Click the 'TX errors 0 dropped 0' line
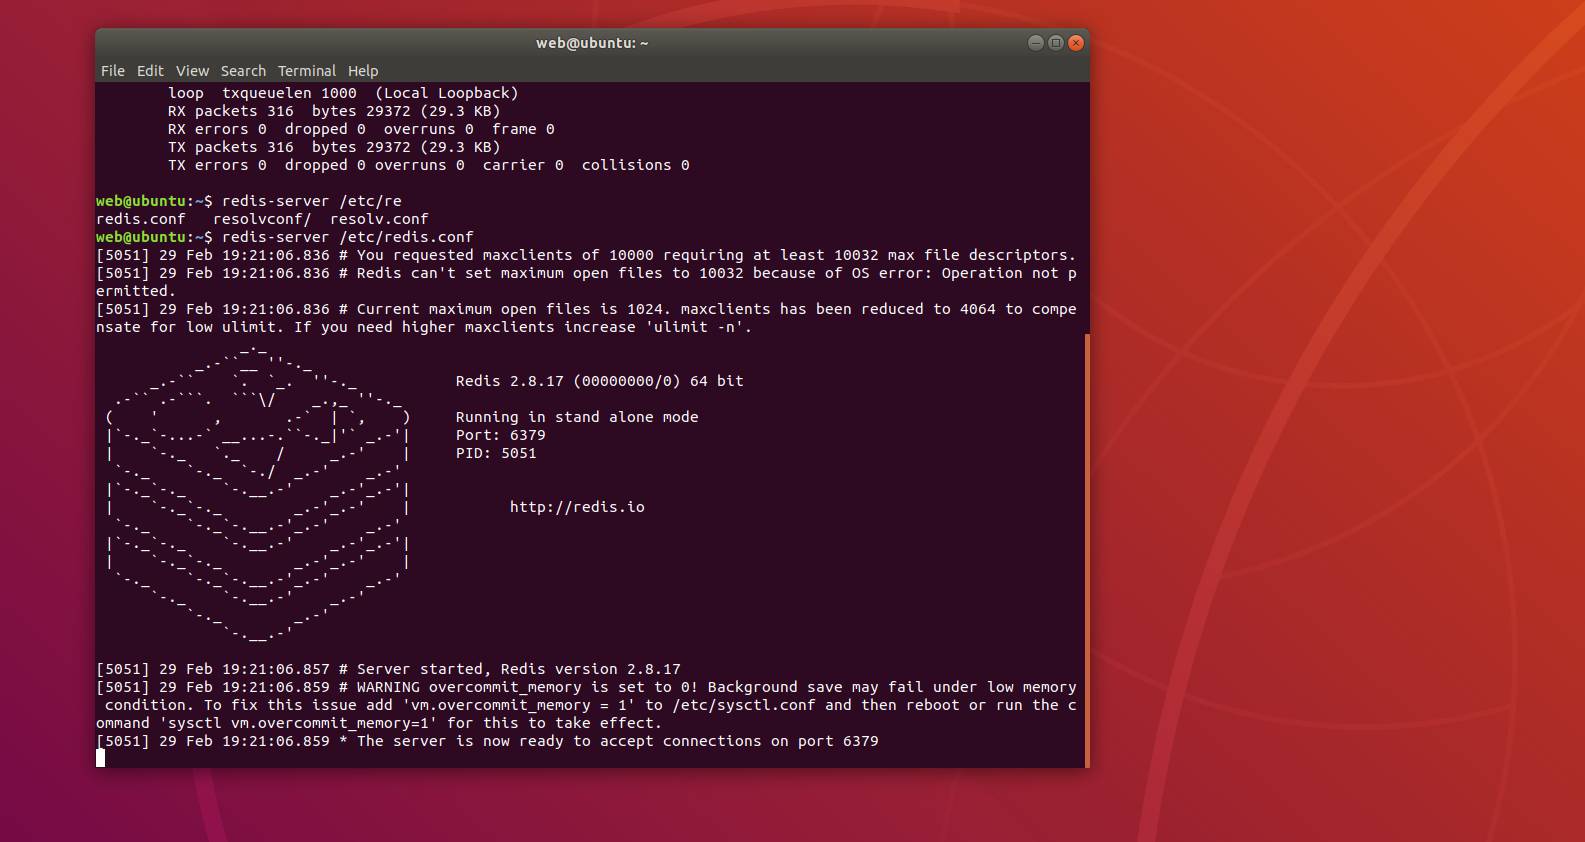This screenshot has height=842, width=1585. tap(429, 165)
